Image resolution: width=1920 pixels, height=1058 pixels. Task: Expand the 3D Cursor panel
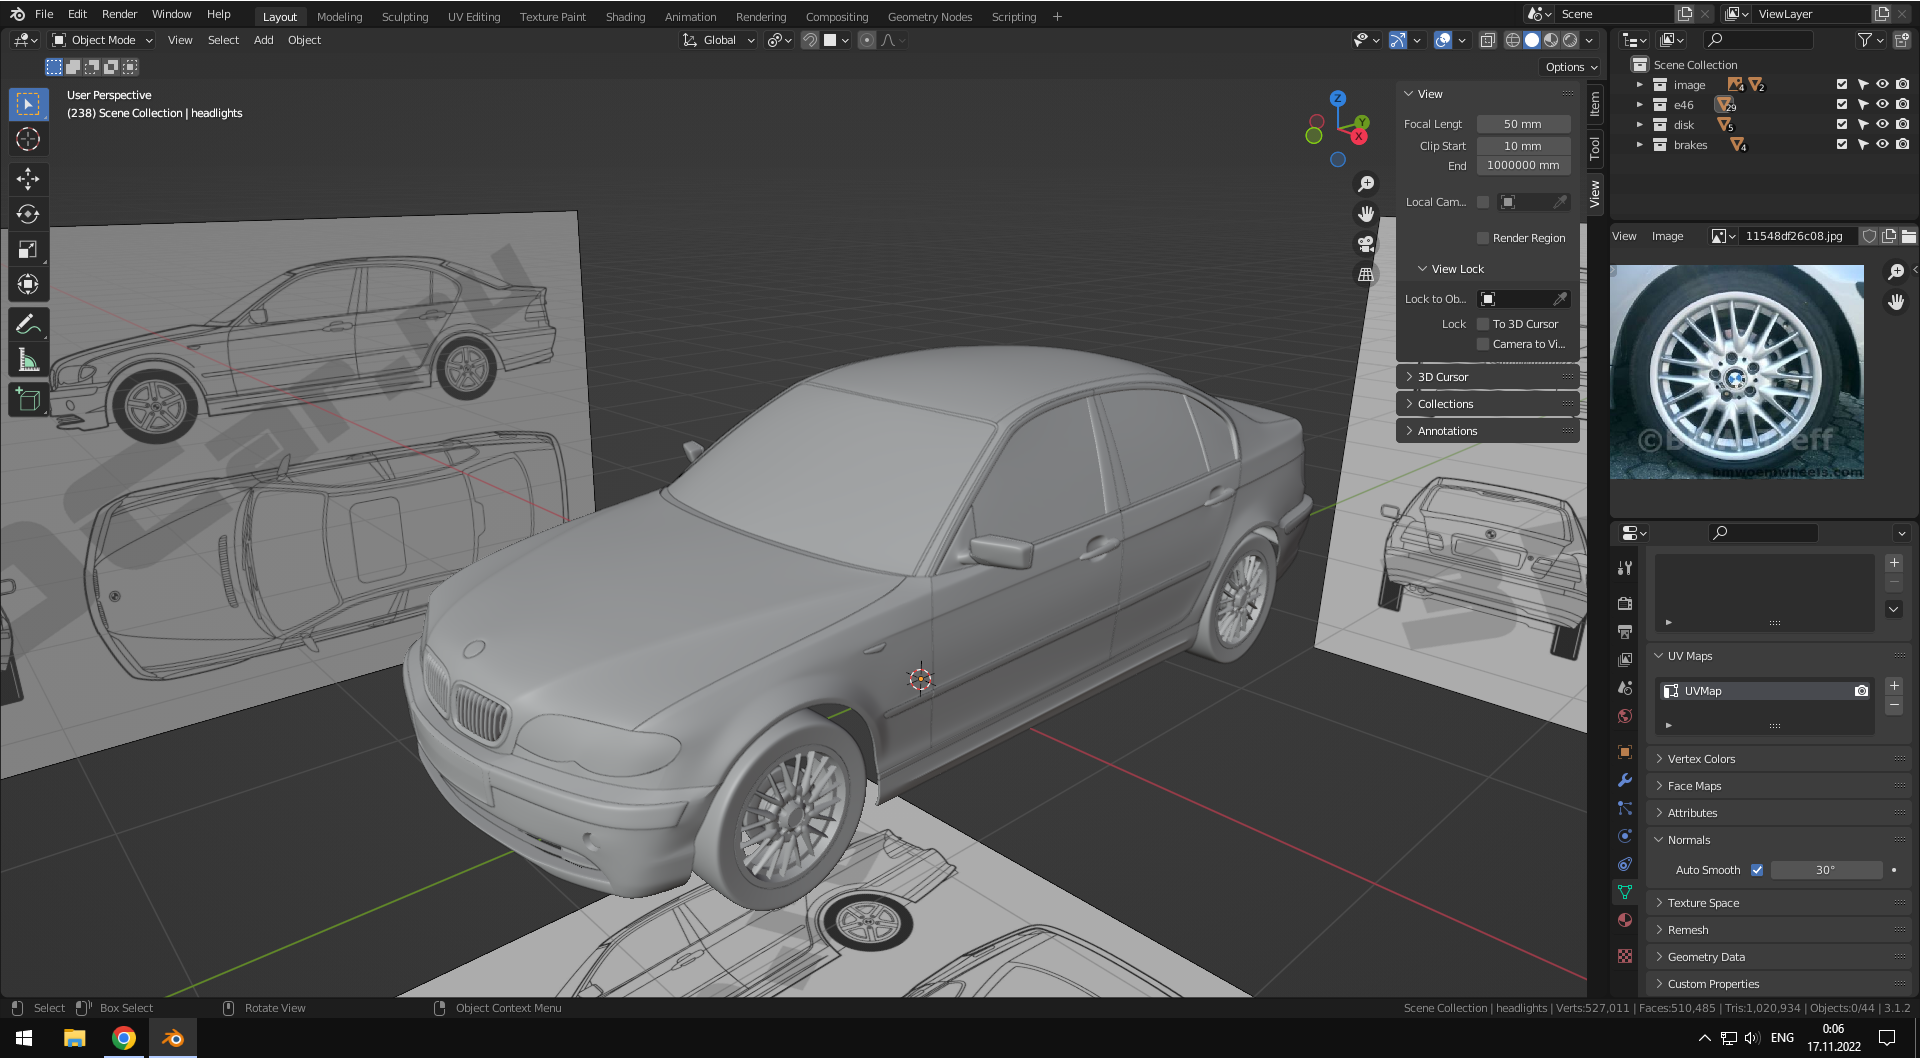click(1442, 377)
